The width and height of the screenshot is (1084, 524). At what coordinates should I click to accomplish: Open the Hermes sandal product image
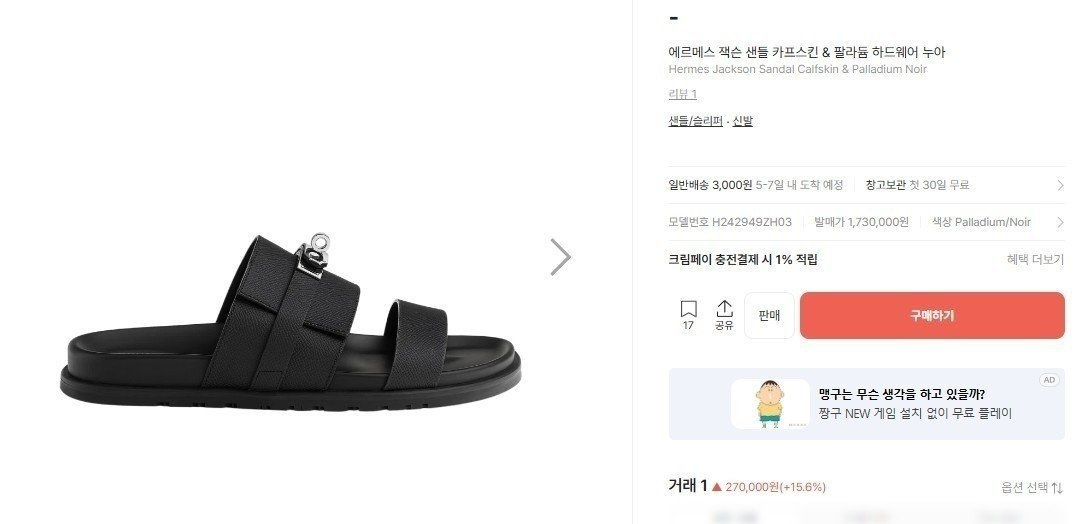(x=290, y=322)
